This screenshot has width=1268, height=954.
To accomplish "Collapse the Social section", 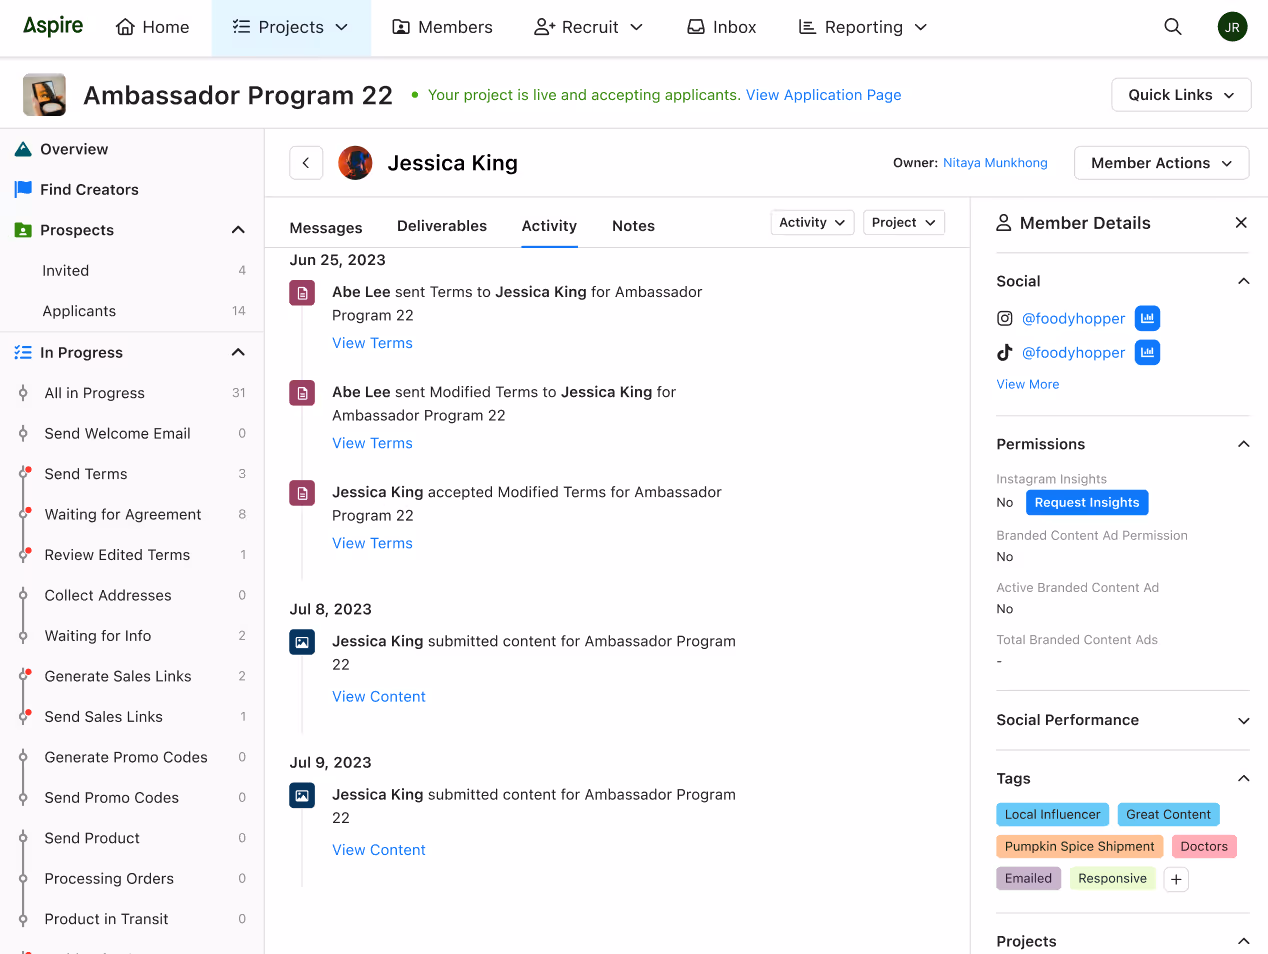I will [1243, 281].
